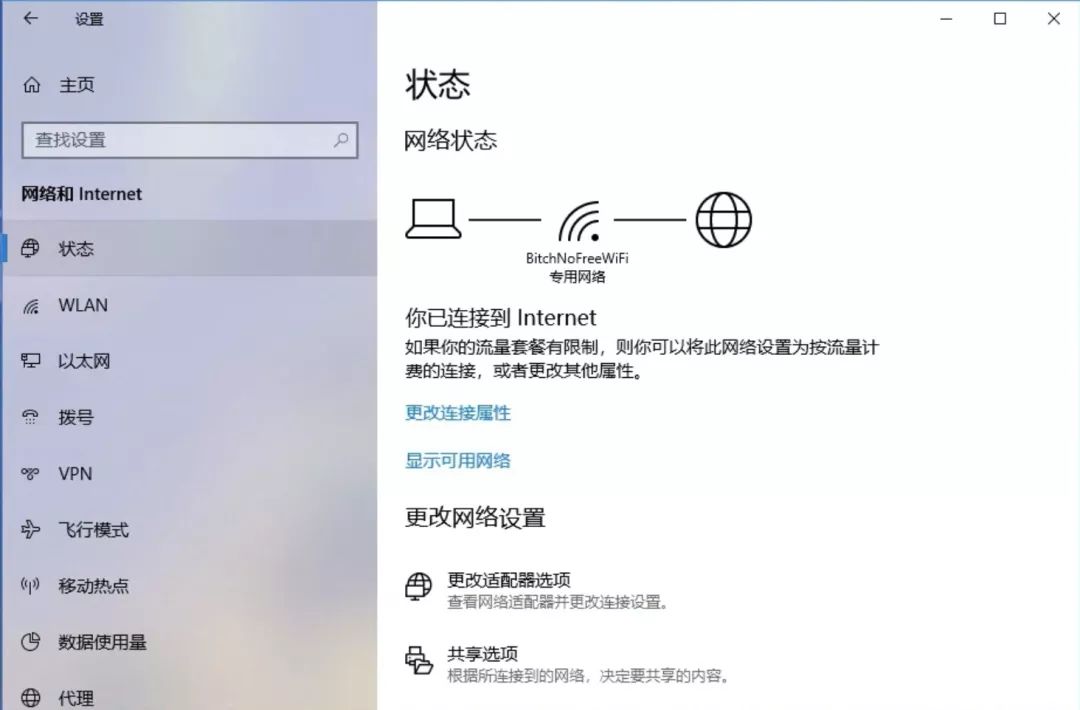This screenshot has width=1080, height=710.
Task: Open 更改适配器选项
Action: [x=538, y=590]
